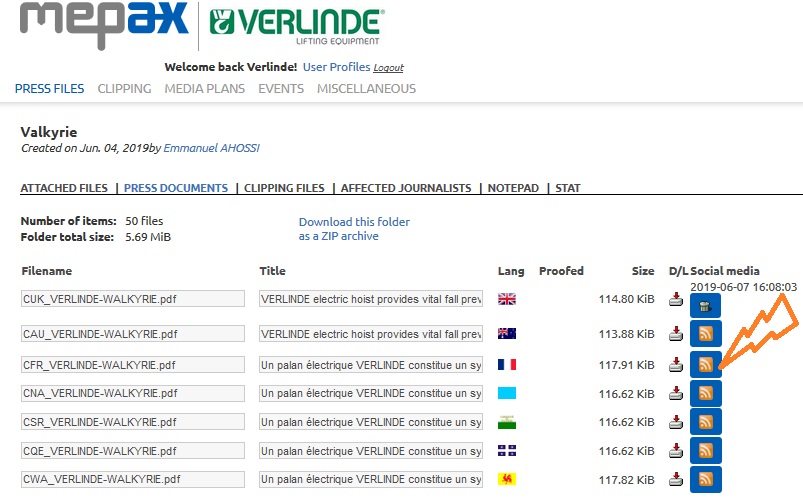This screenshot has width=803, height=500.
Task: Click the RSS social media icon for CWA file
Action: click(705, 480)
